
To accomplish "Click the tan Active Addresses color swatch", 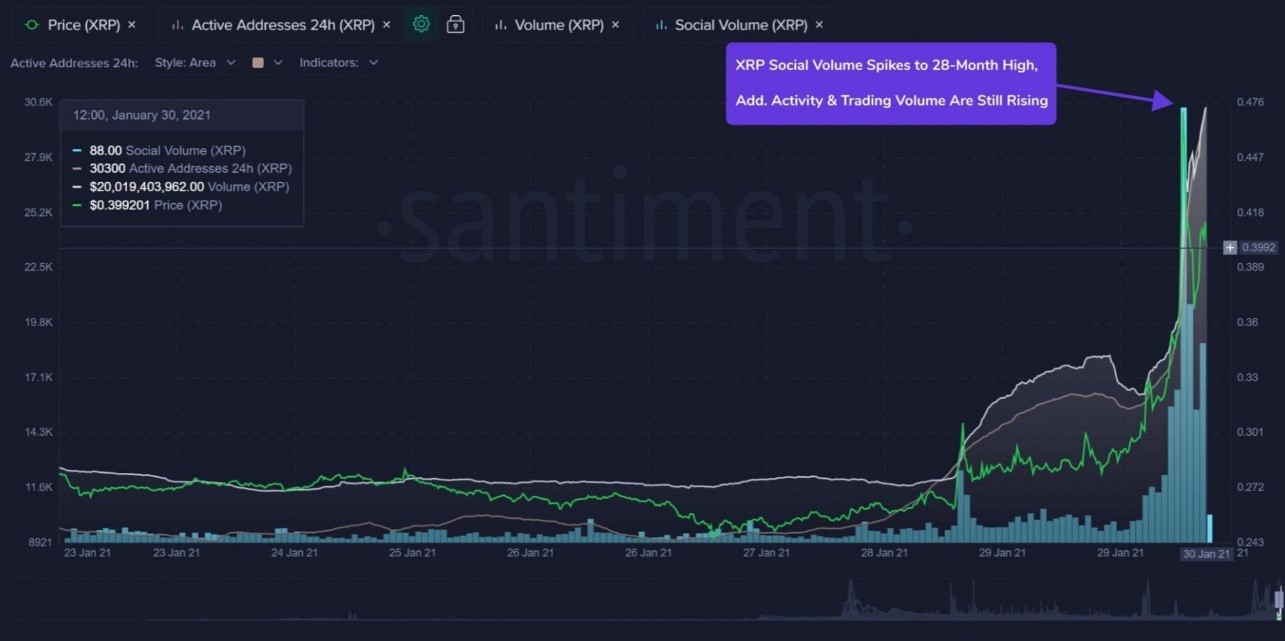I will pos(258,62).
